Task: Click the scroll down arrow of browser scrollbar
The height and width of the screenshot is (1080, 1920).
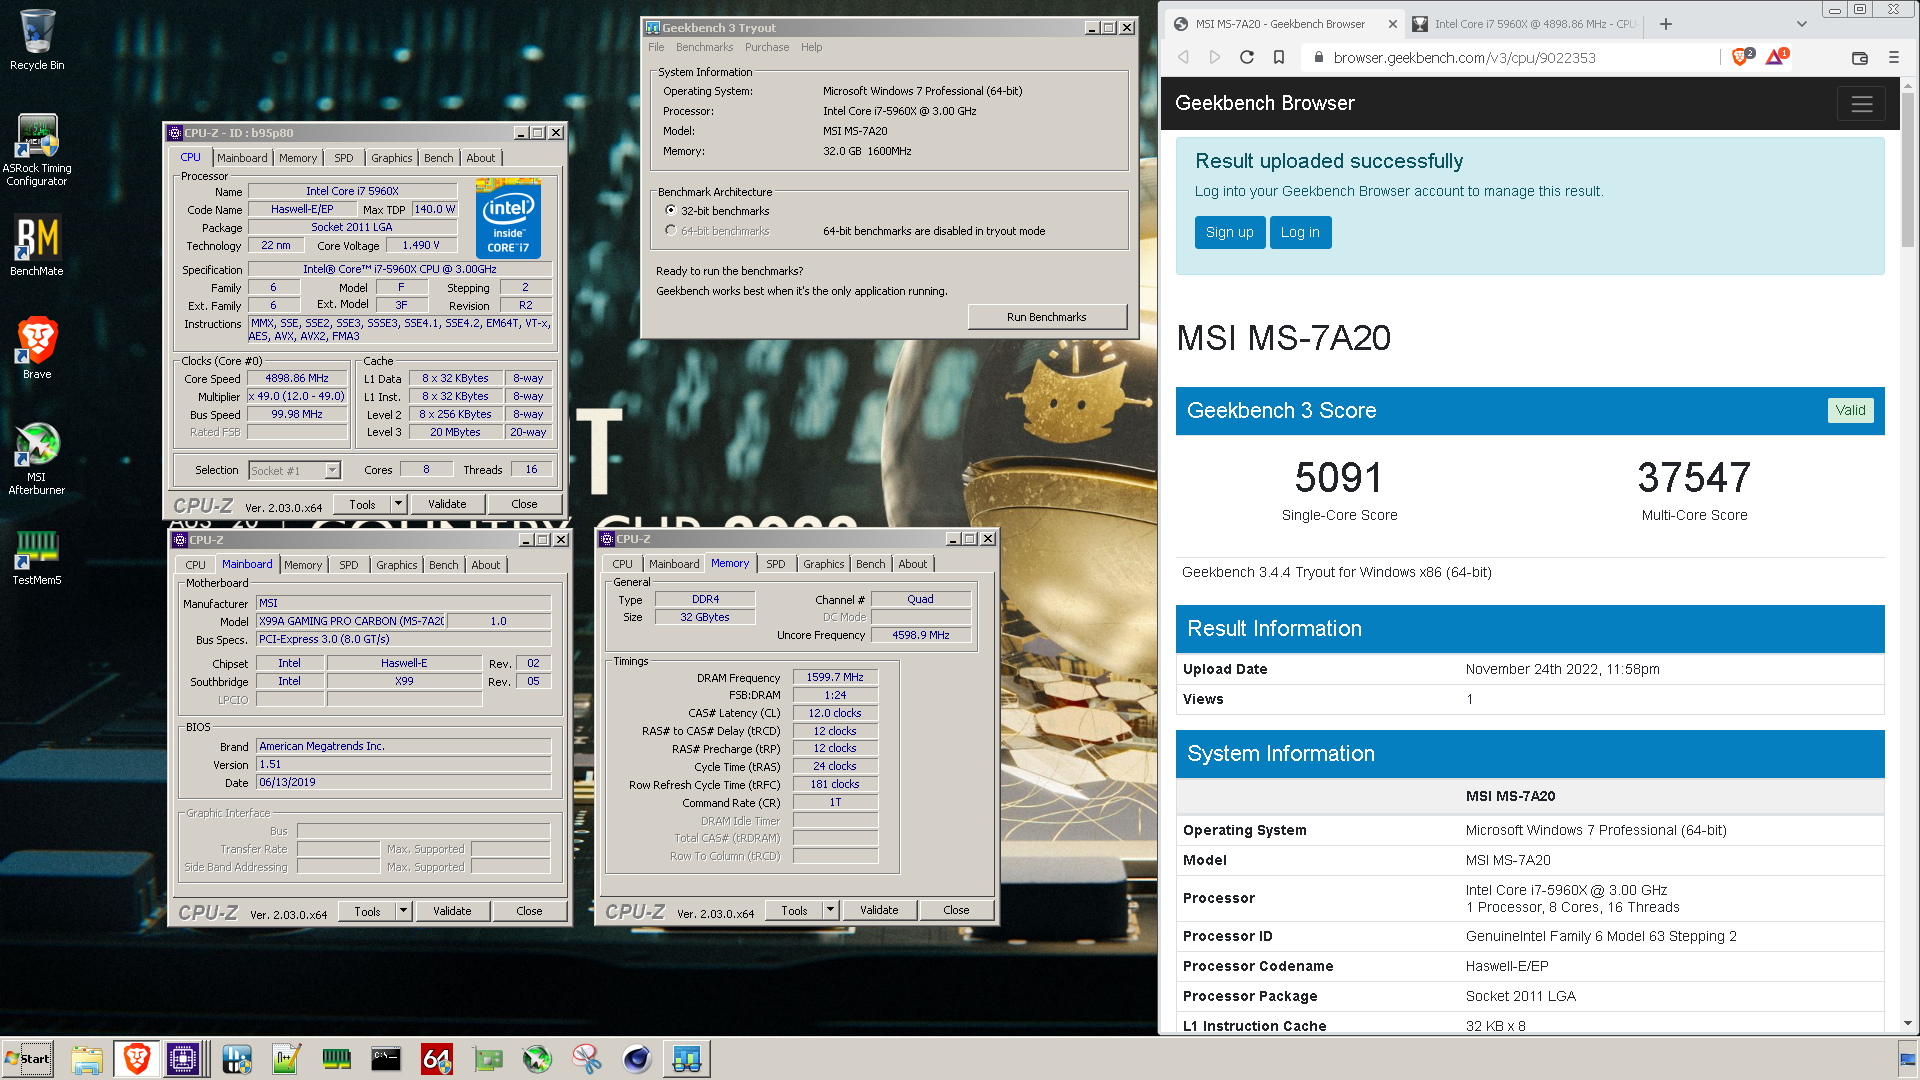Action: click(x=1909, y=1024)
